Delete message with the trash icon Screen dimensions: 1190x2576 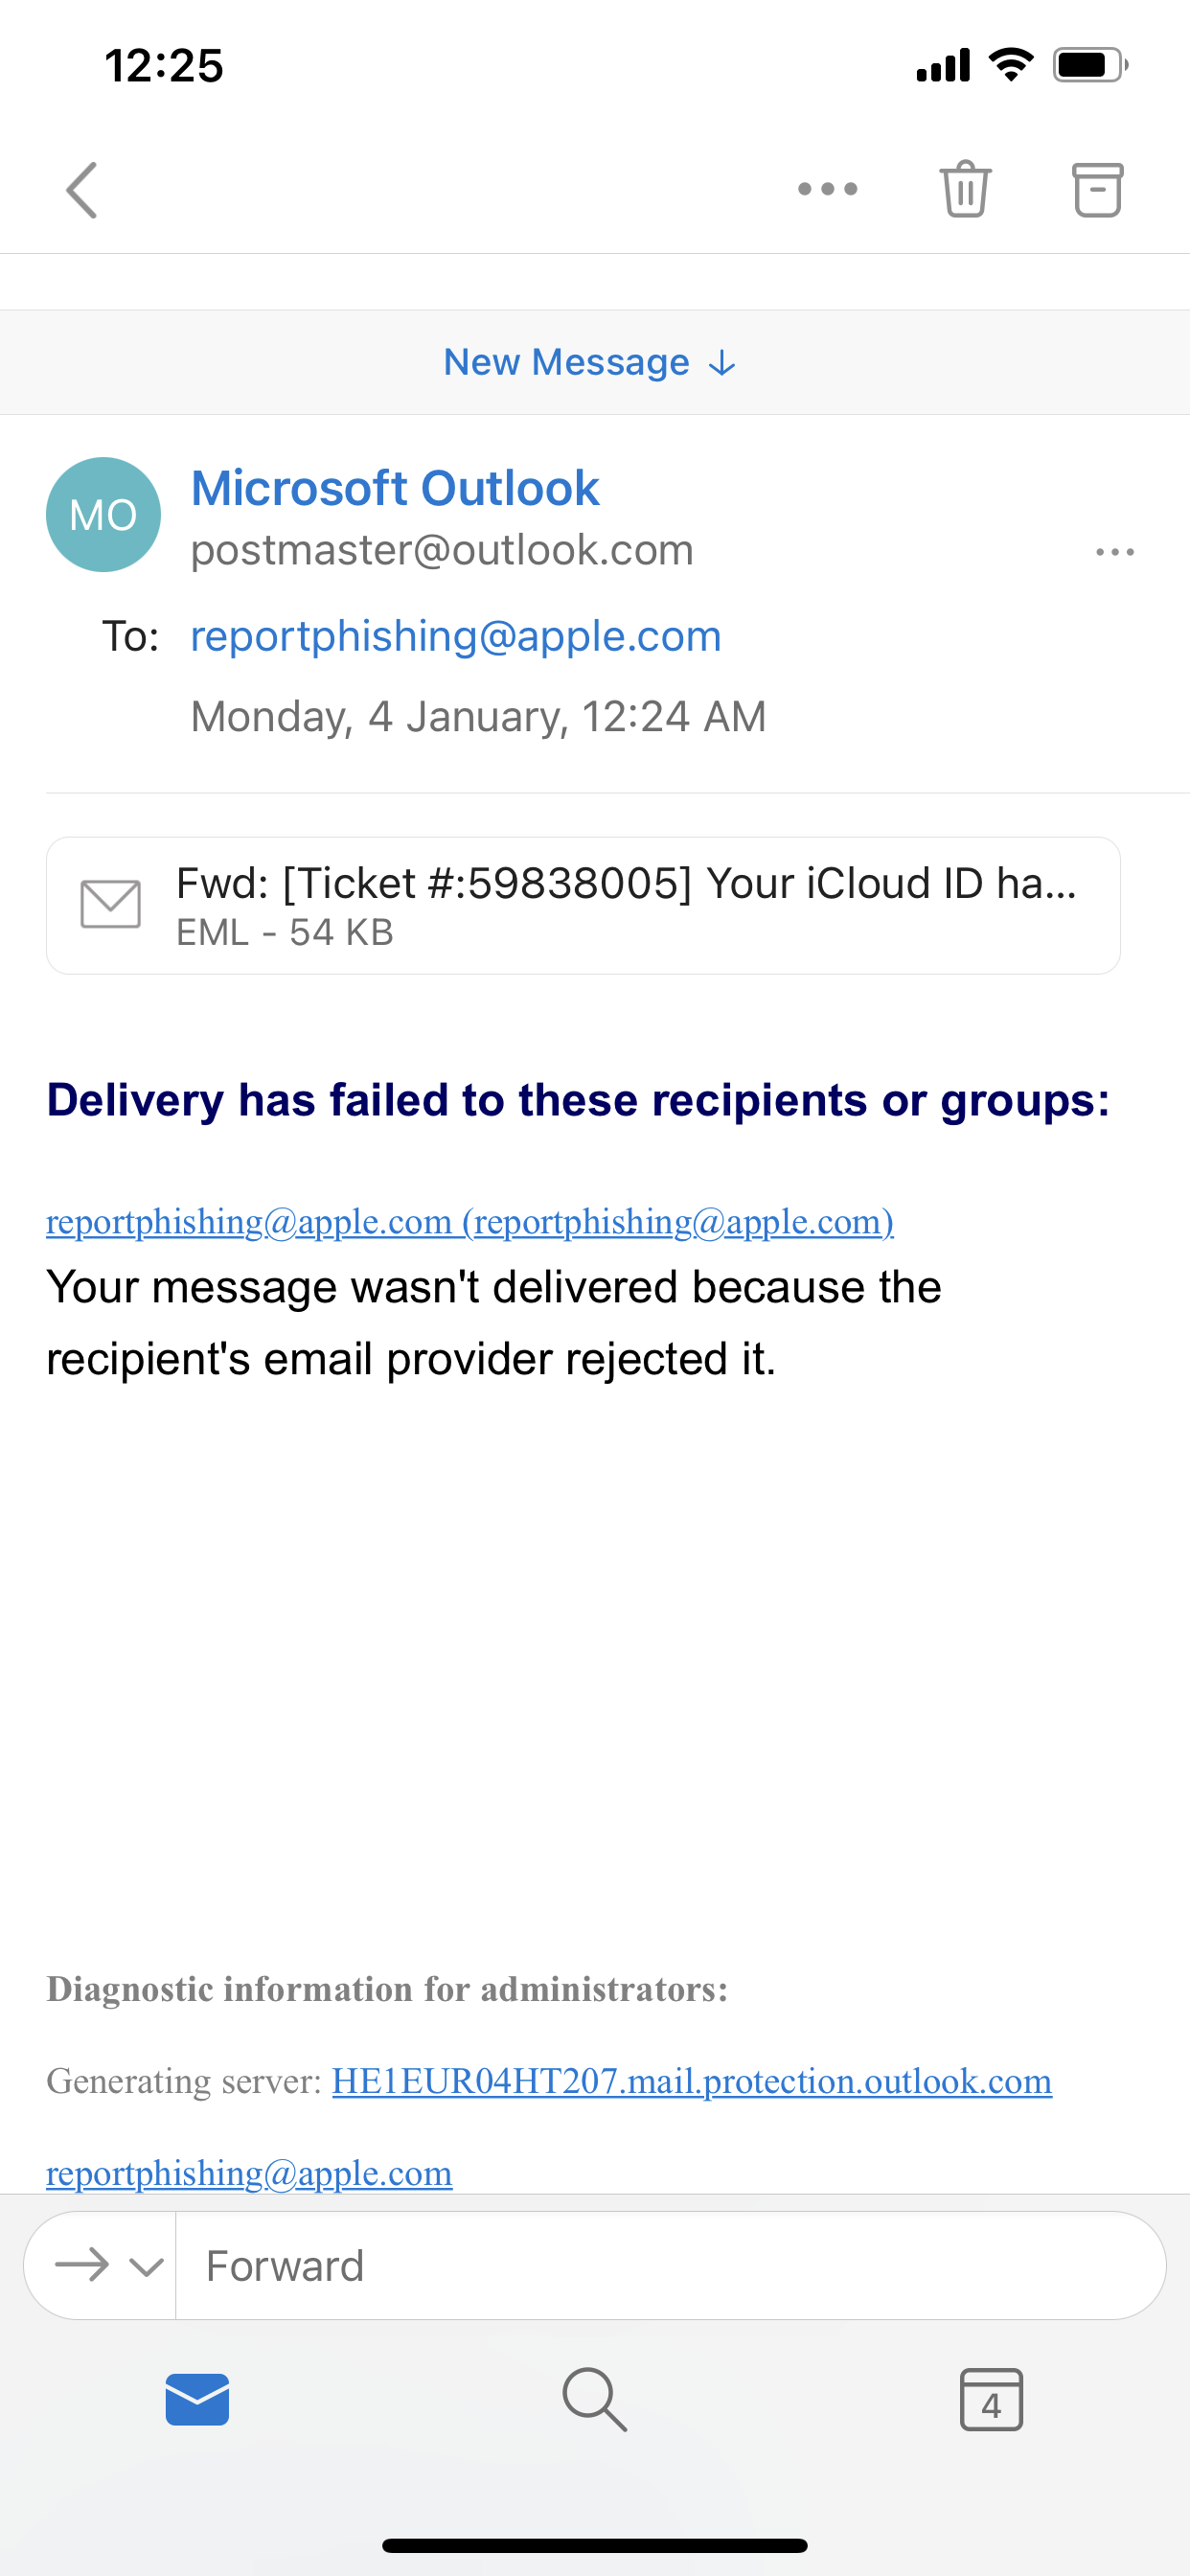964,189
